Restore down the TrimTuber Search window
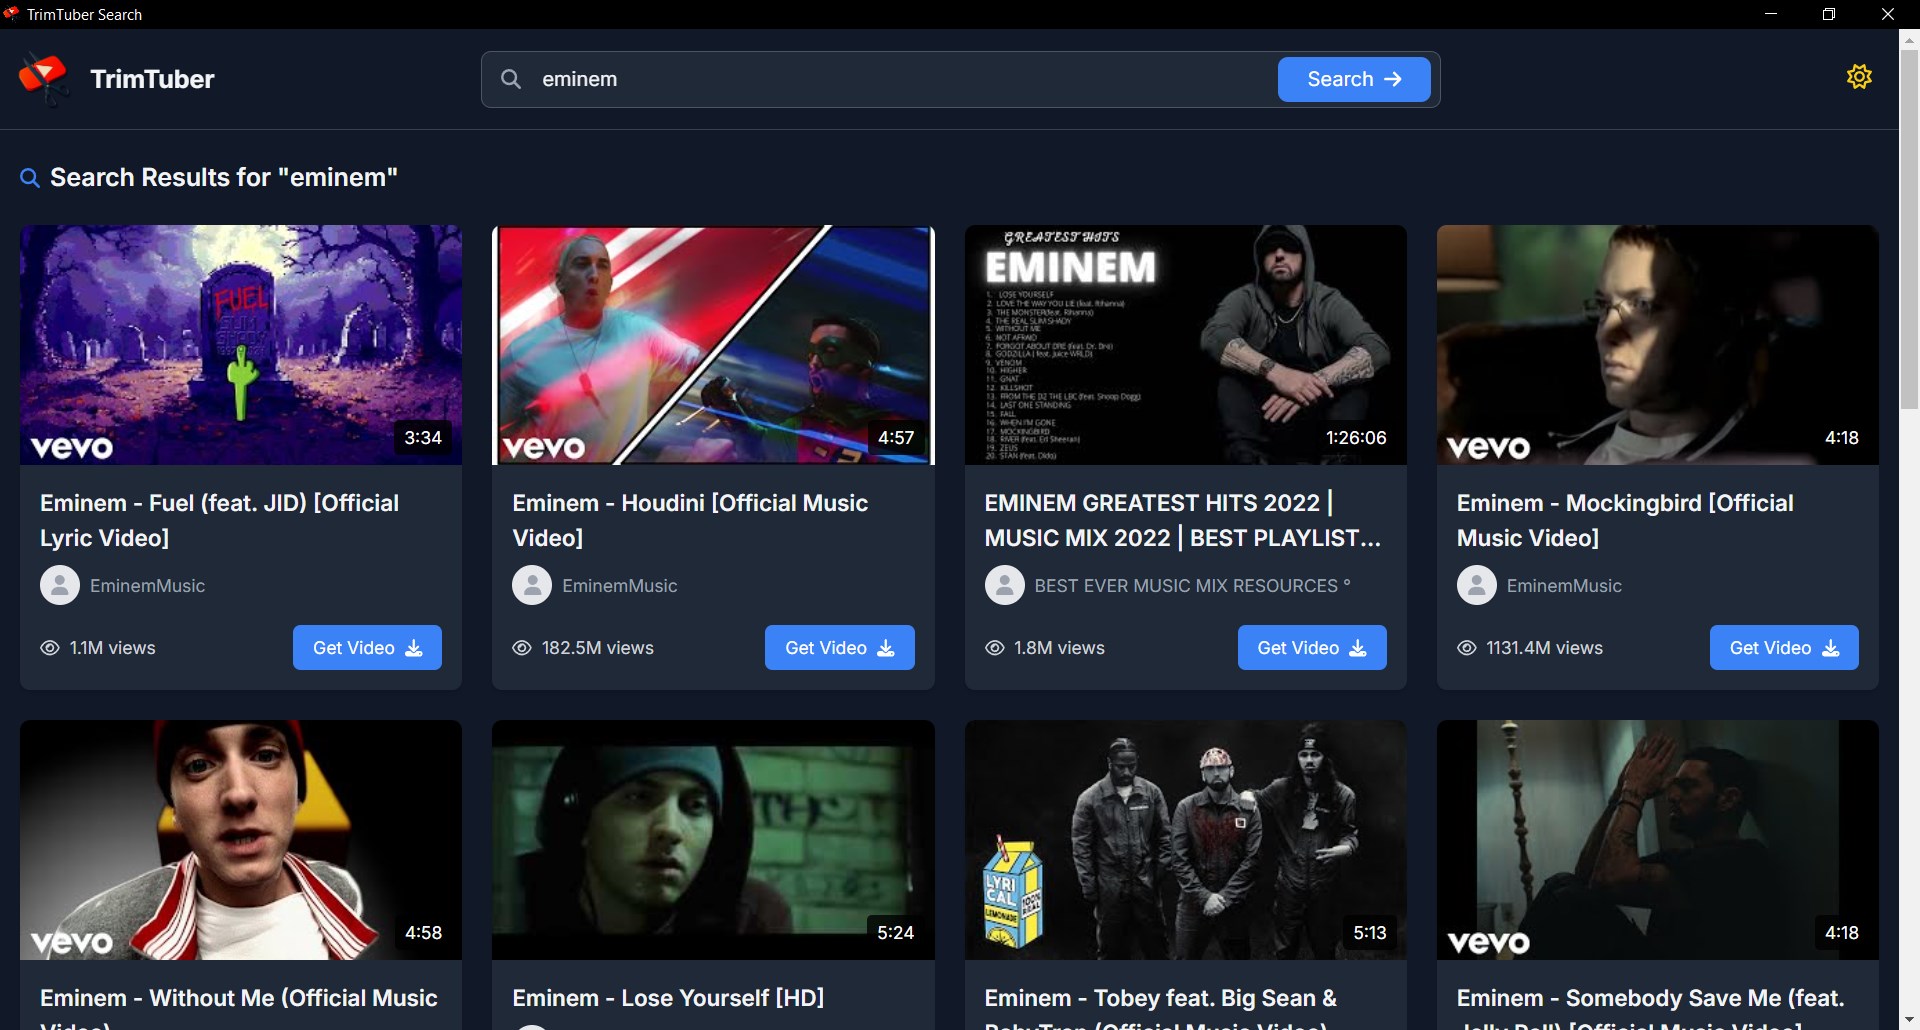 point(1829,14)
